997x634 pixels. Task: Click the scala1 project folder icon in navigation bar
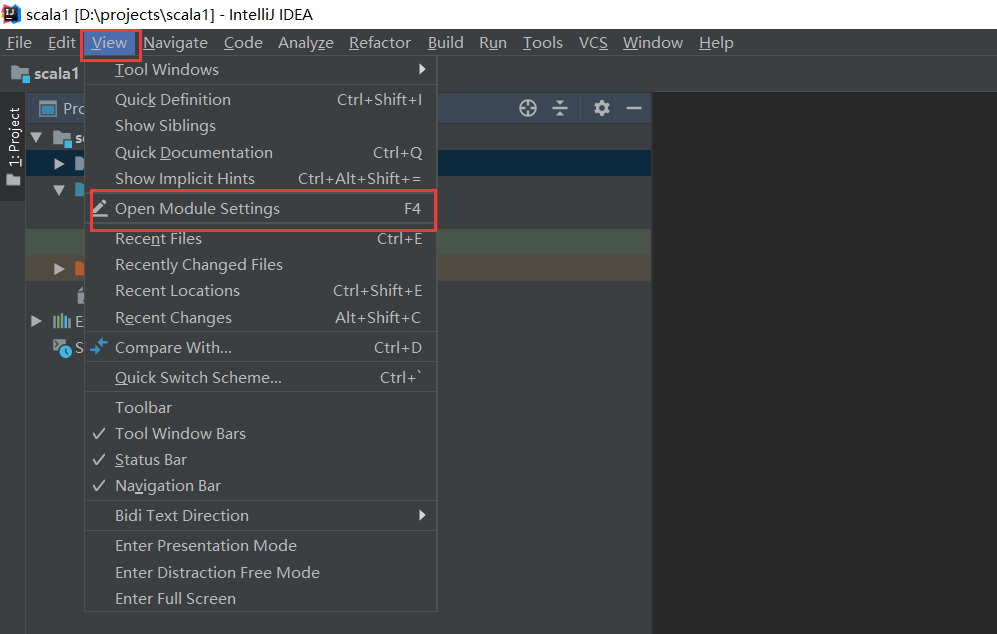(x=20, y=74)
